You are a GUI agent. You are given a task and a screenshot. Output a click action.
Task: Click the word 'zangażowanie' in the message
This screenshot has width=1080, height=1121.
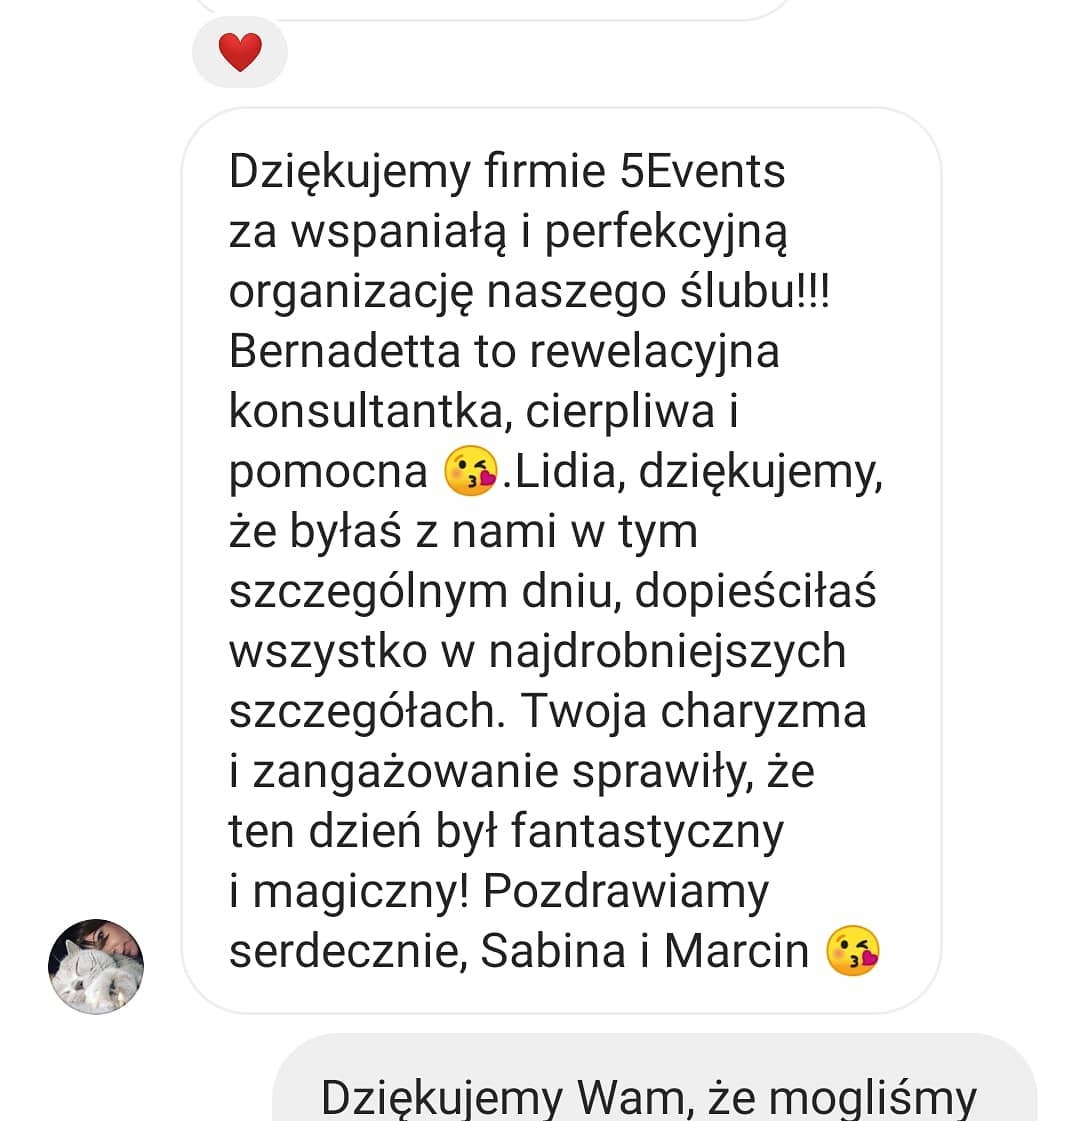[x=405, y=772]
